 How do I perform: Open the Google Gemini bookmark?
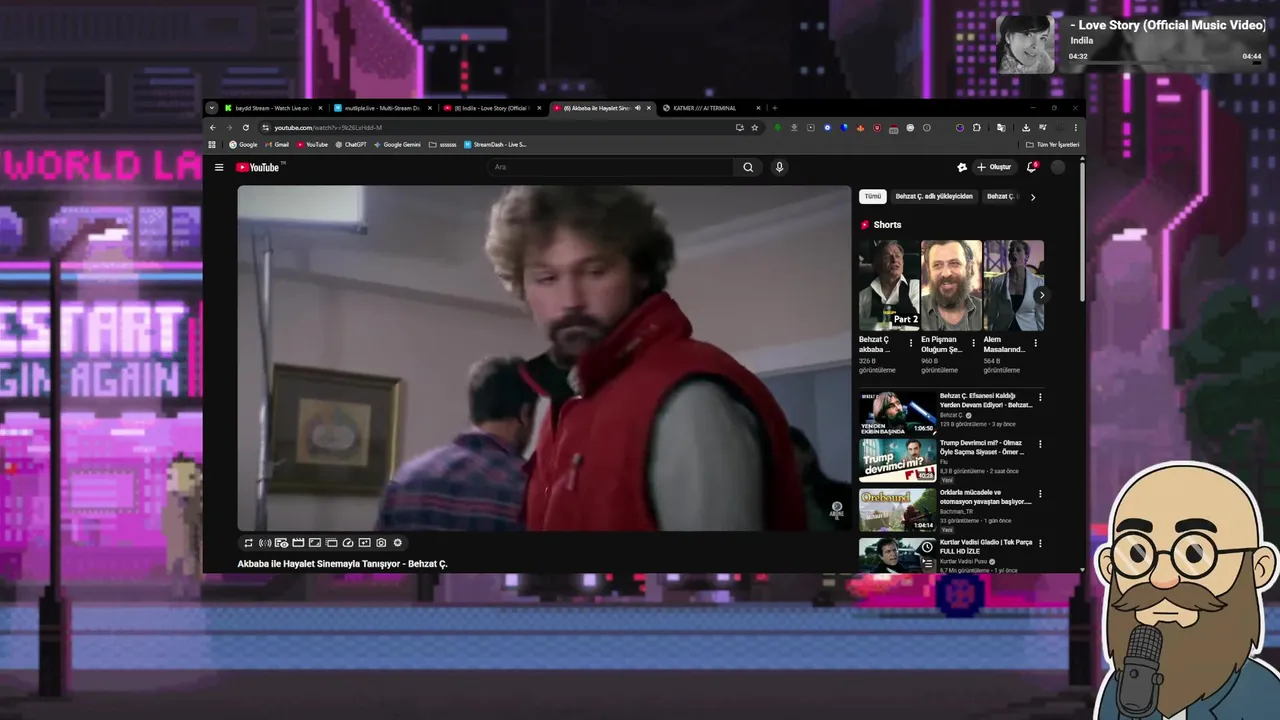pos(397,144)
